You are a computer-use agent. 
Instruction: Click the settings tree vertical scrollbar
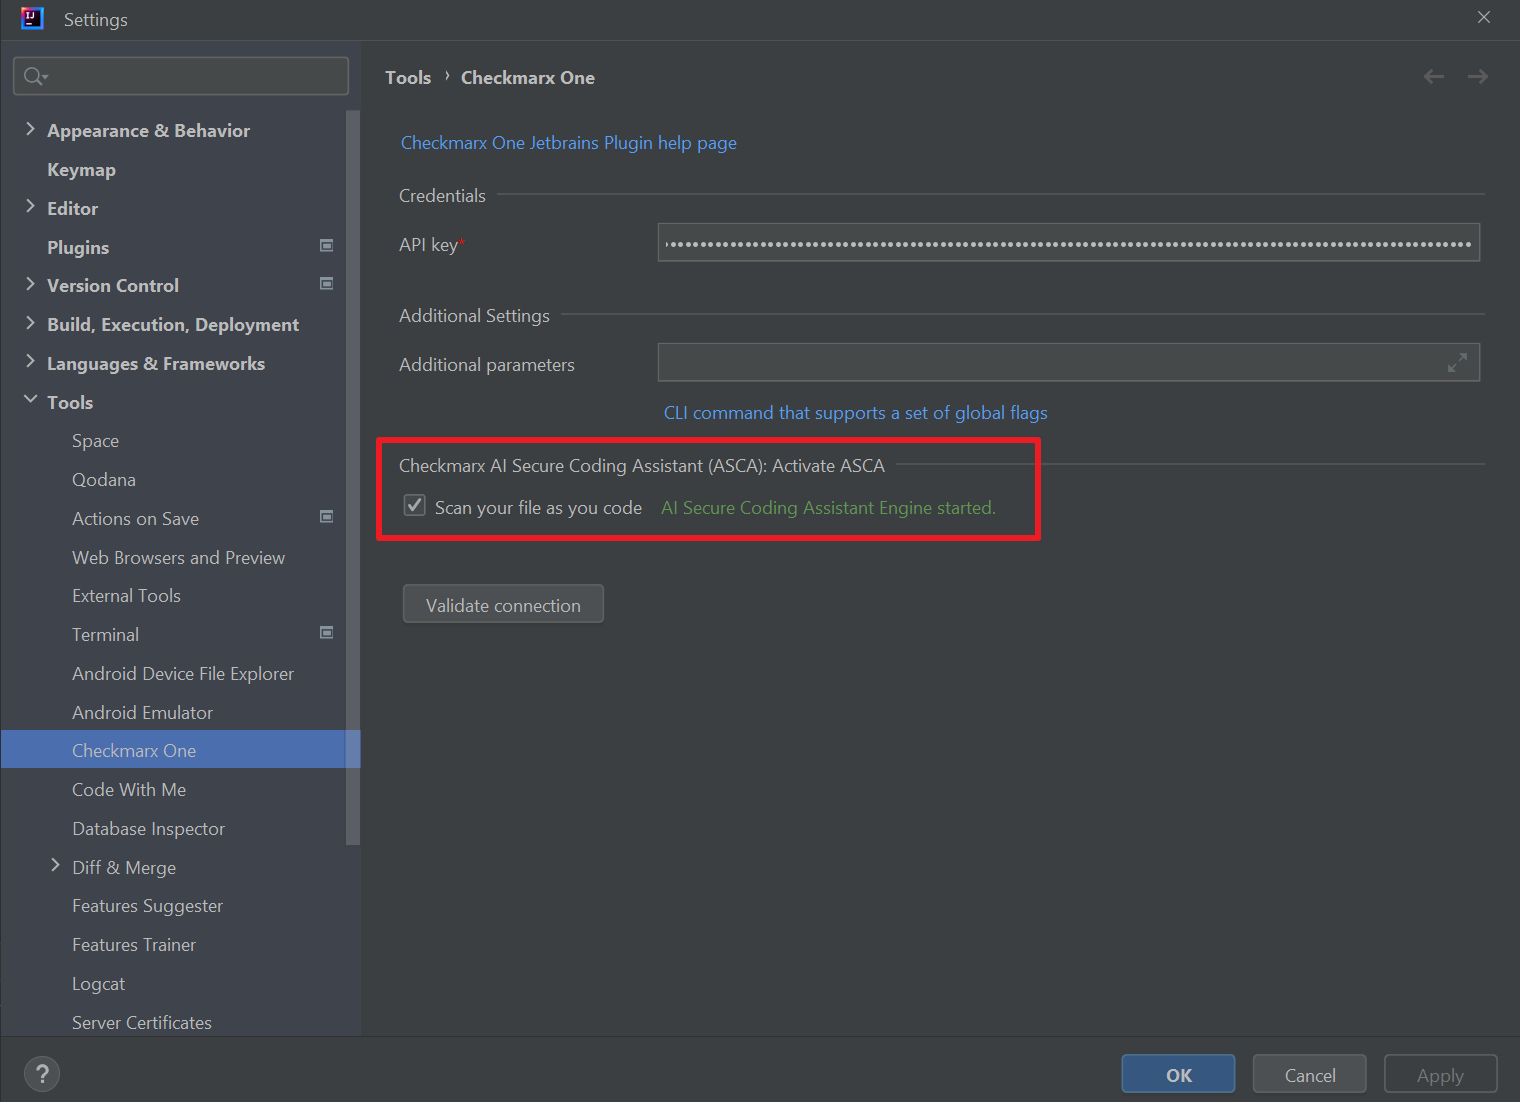(x=352, y=478)
